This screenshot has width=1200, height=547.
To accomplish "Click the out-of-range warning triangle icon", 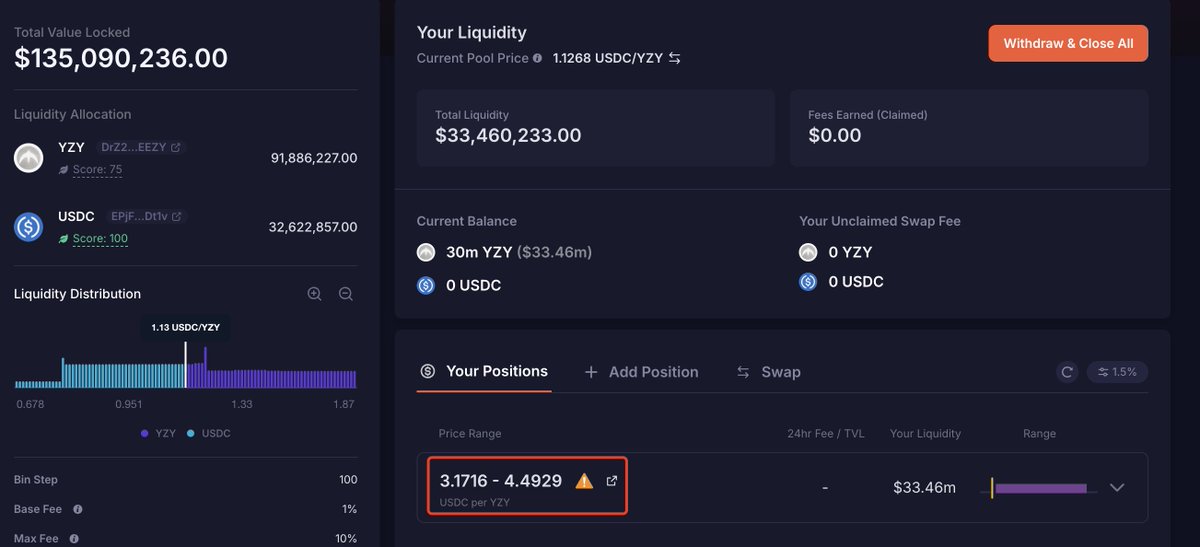I will click(584, 481).
